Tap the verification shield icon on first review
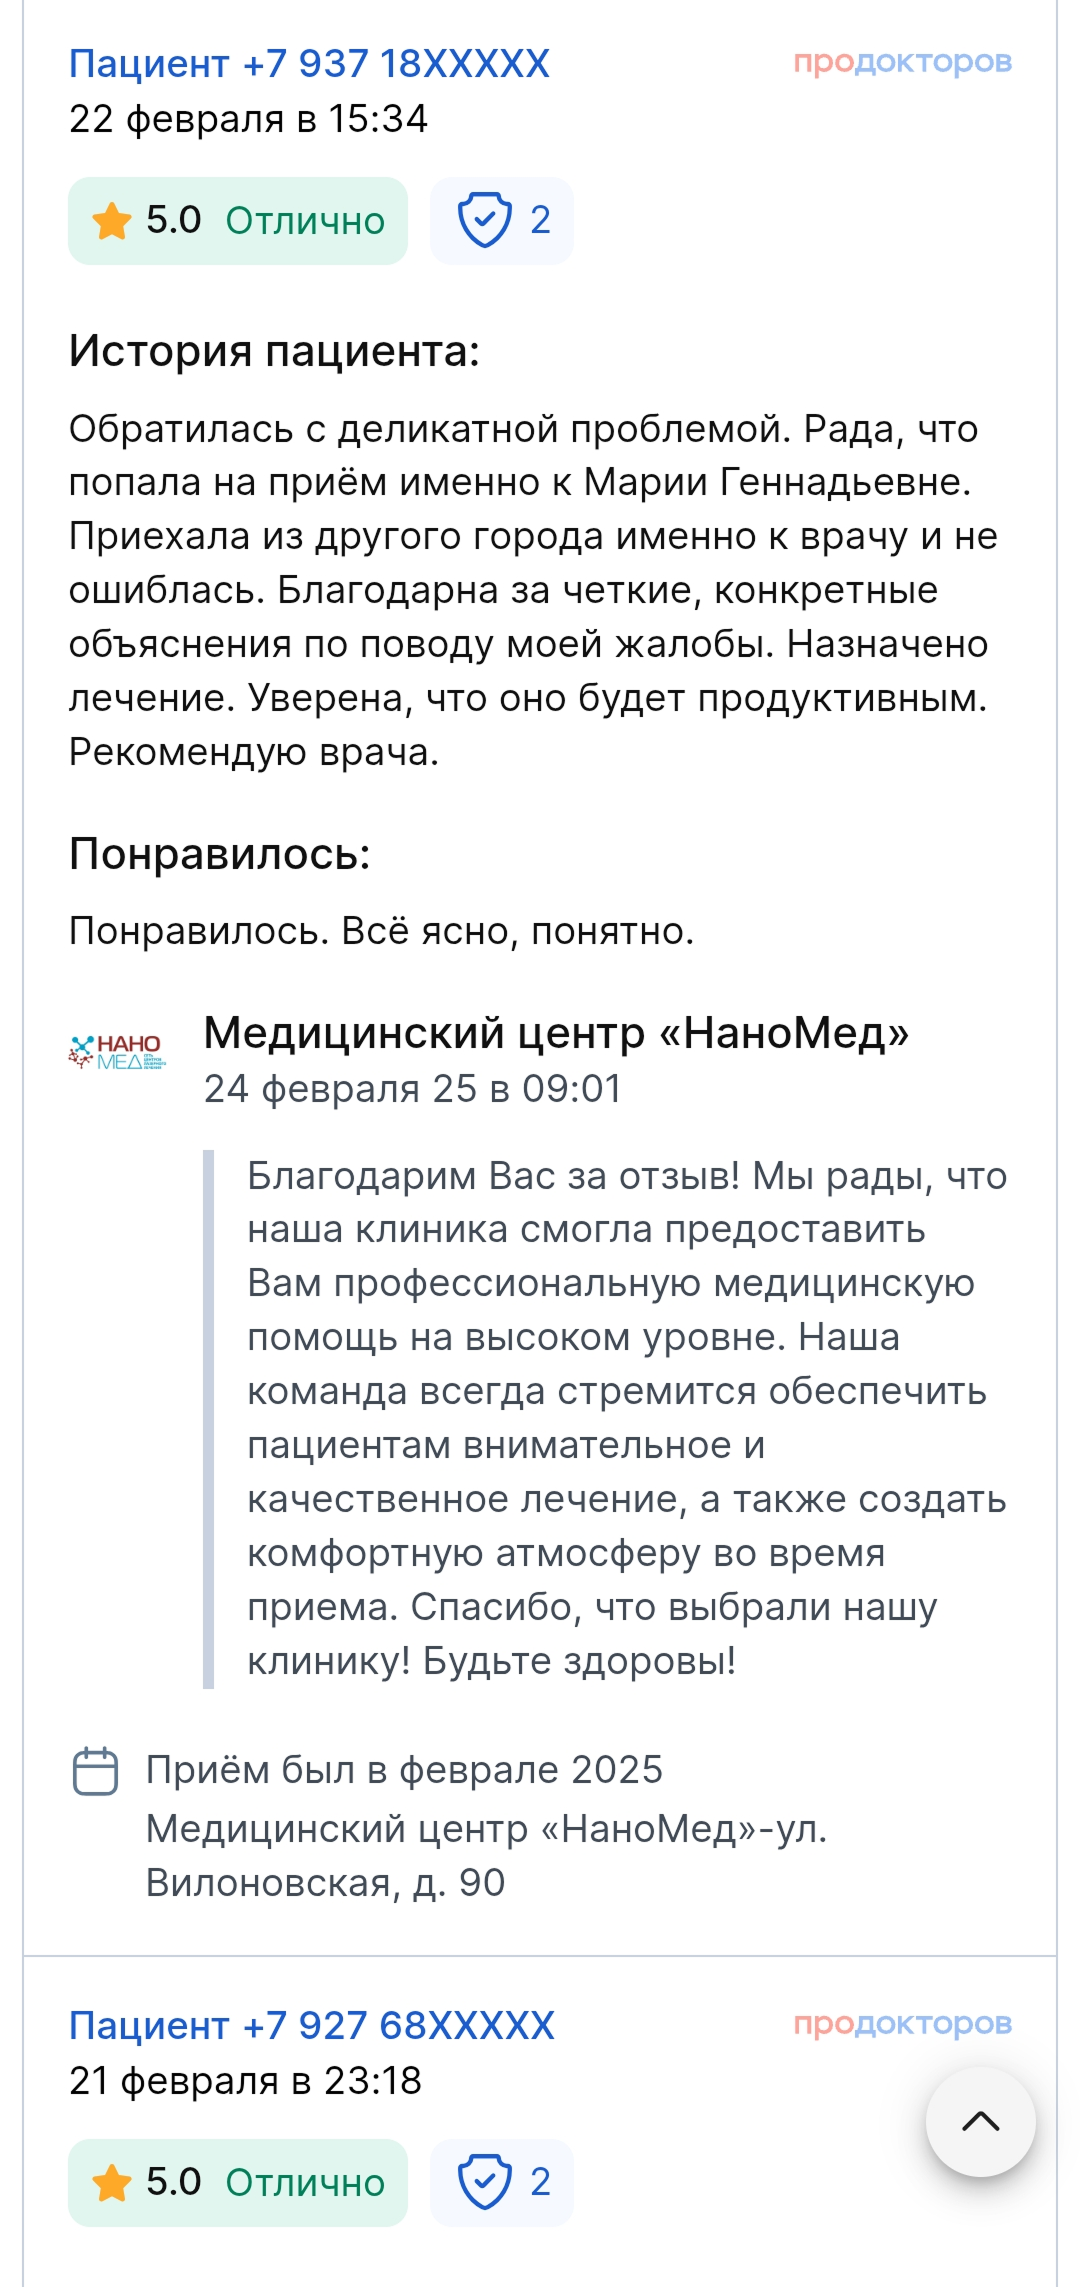This screenshot has height=2287, width=1080. tap(484, 221)
